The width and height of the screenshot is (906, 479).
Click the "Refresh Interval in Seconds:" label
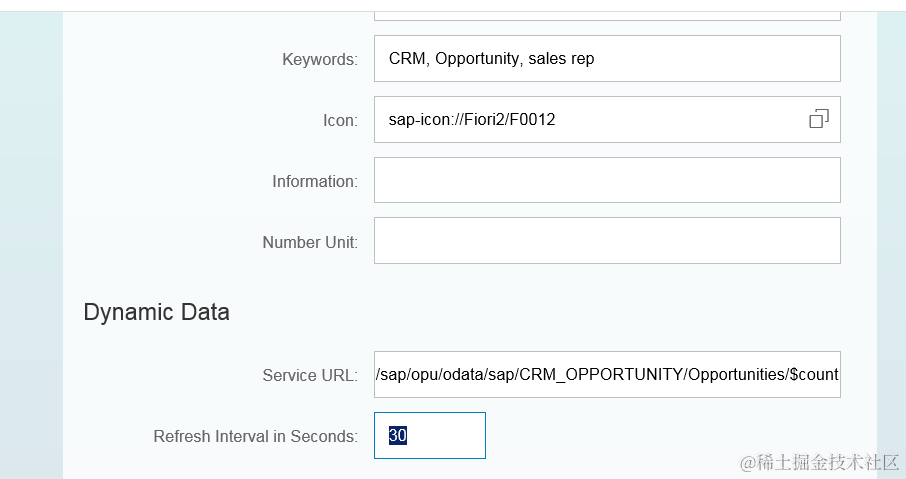point(255,437)
